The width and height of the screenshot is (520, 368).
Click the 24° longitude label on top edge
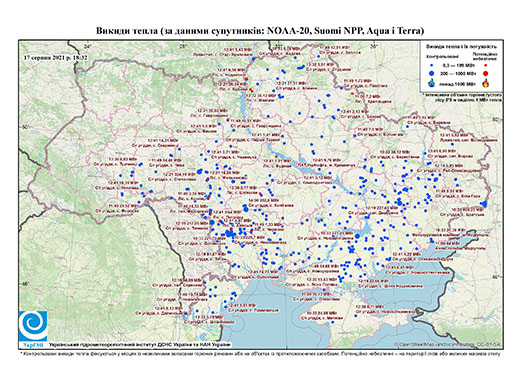87,46
